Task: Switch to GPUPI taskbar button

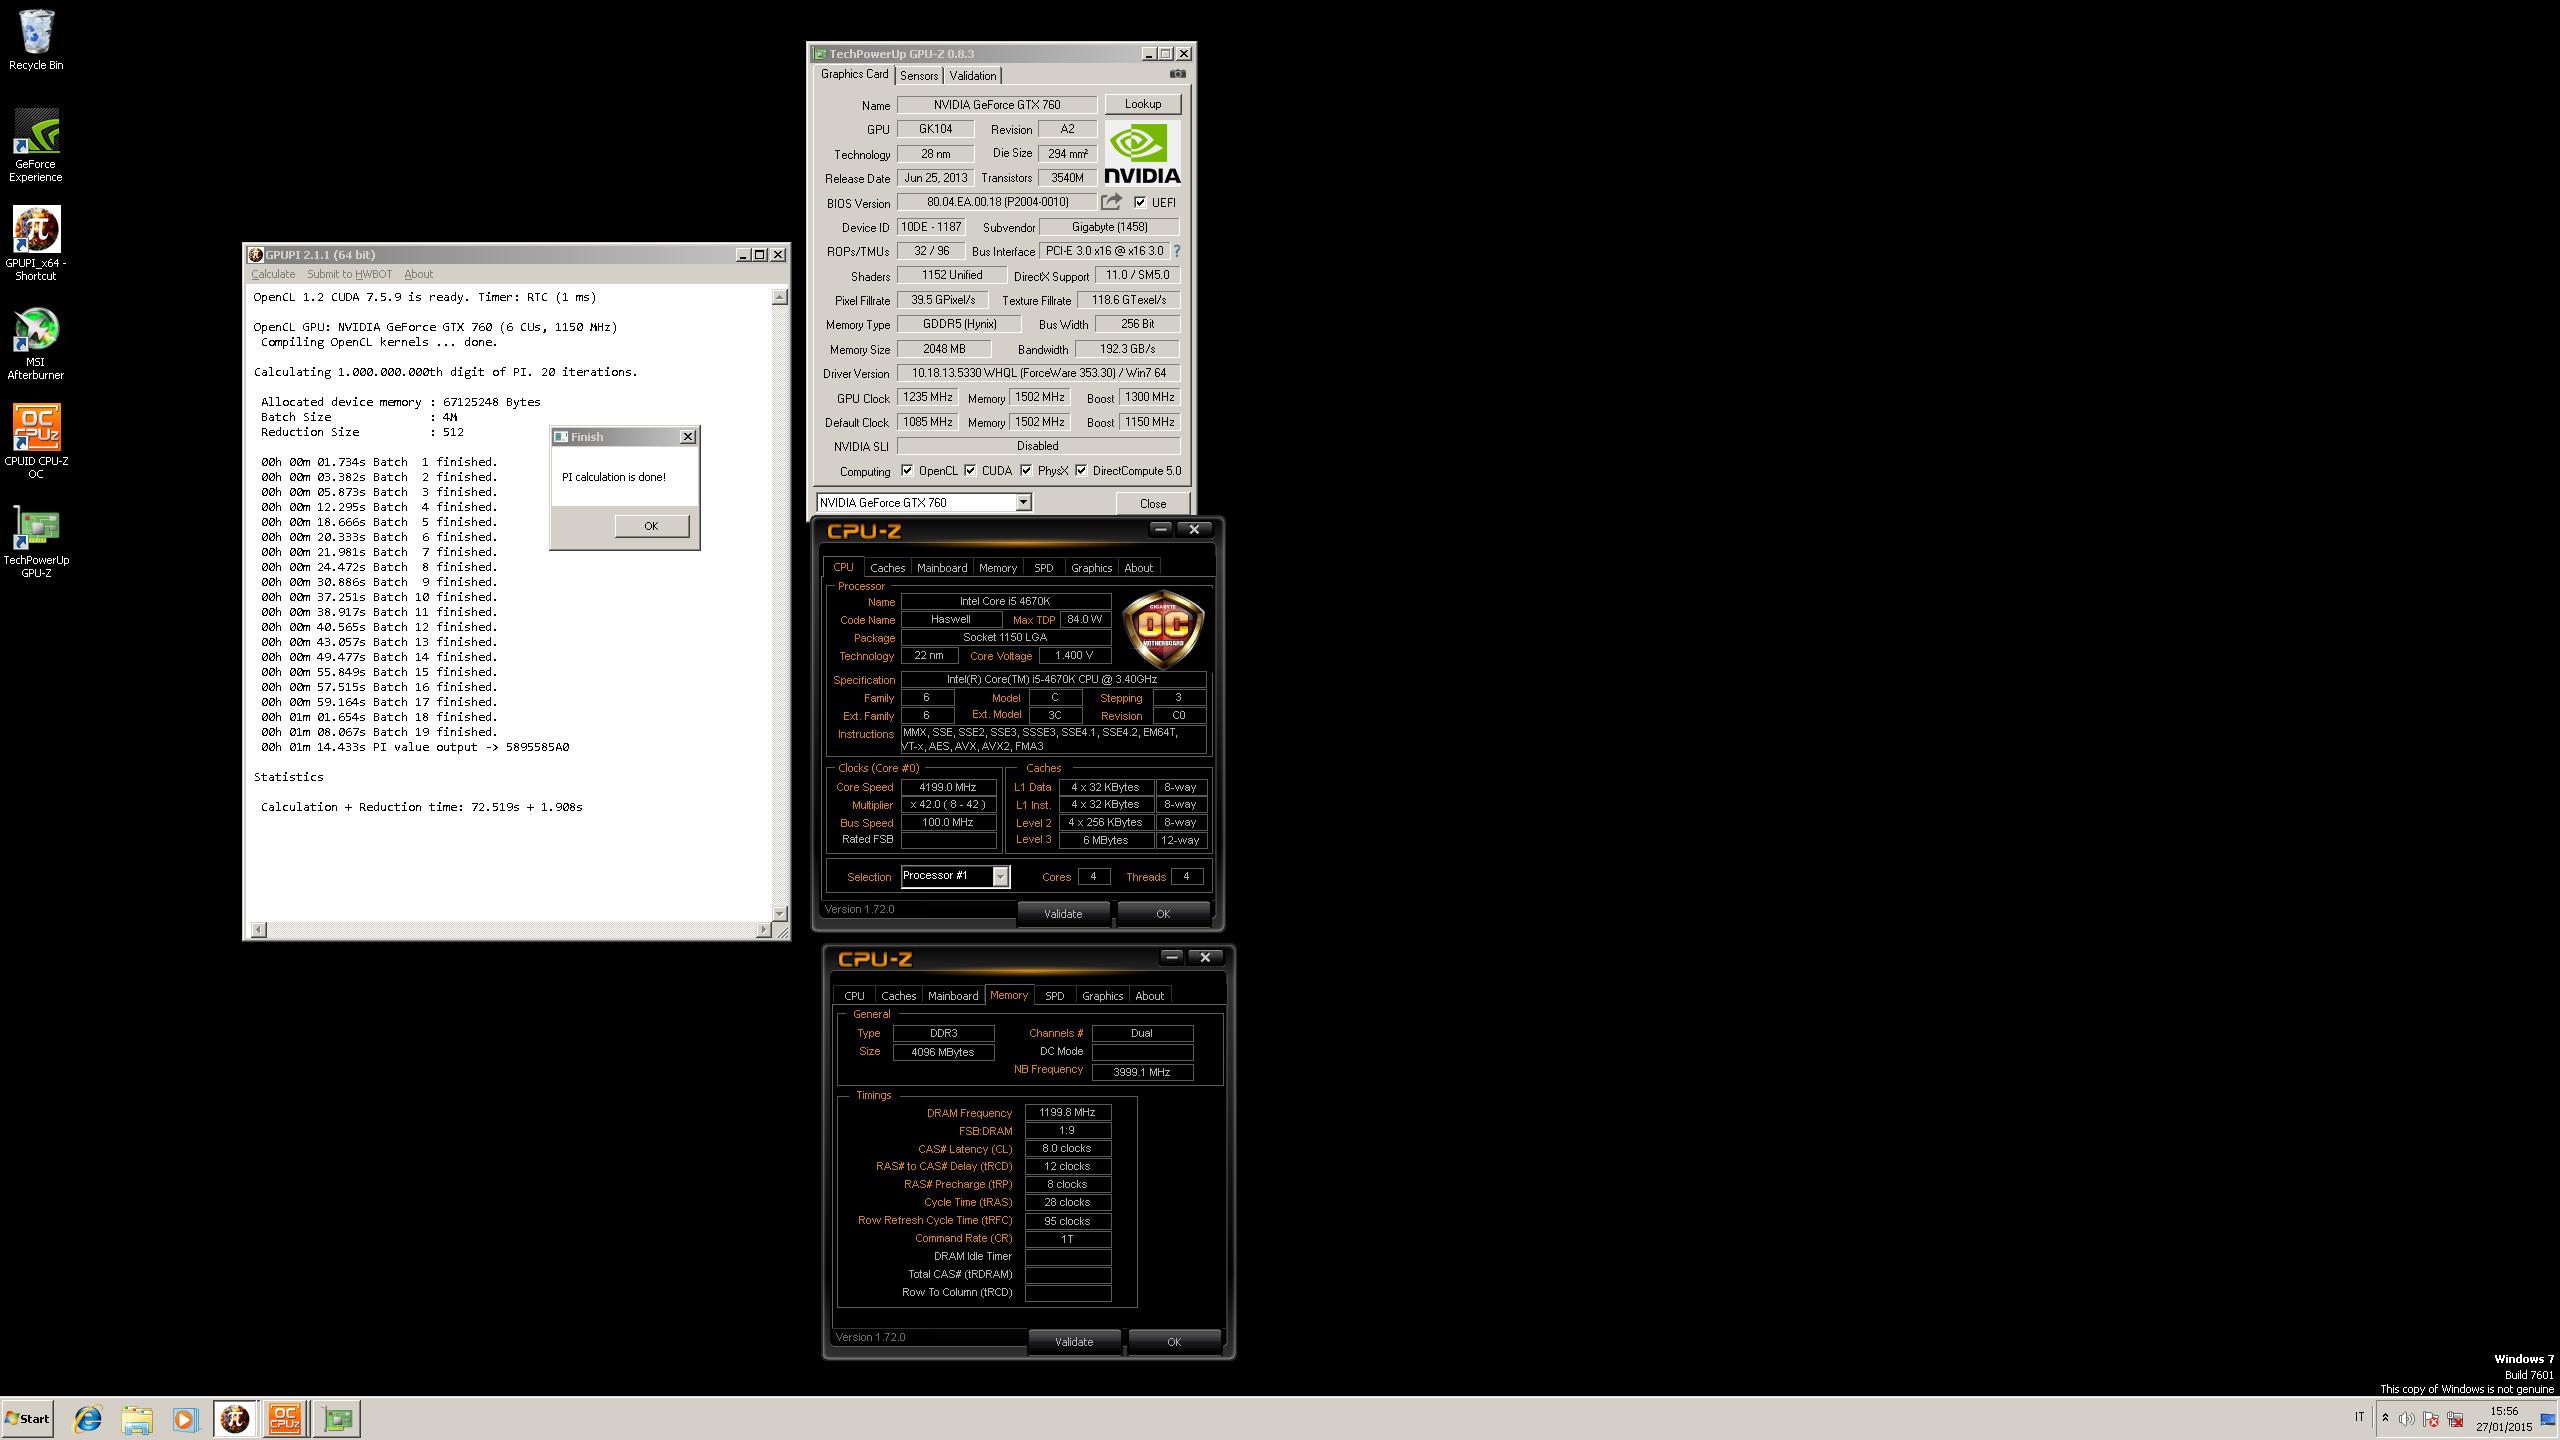Action: [235, 1418]
